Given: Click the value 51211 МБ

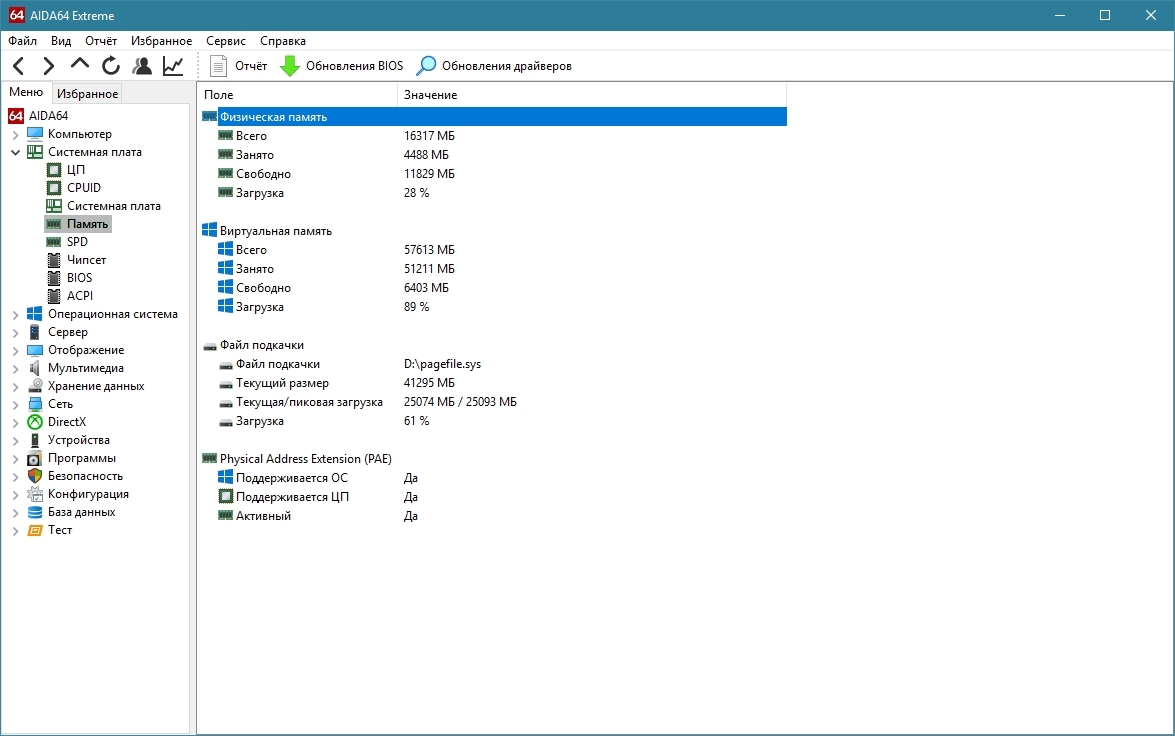Looking at the screenshot, I should point(429,269).
